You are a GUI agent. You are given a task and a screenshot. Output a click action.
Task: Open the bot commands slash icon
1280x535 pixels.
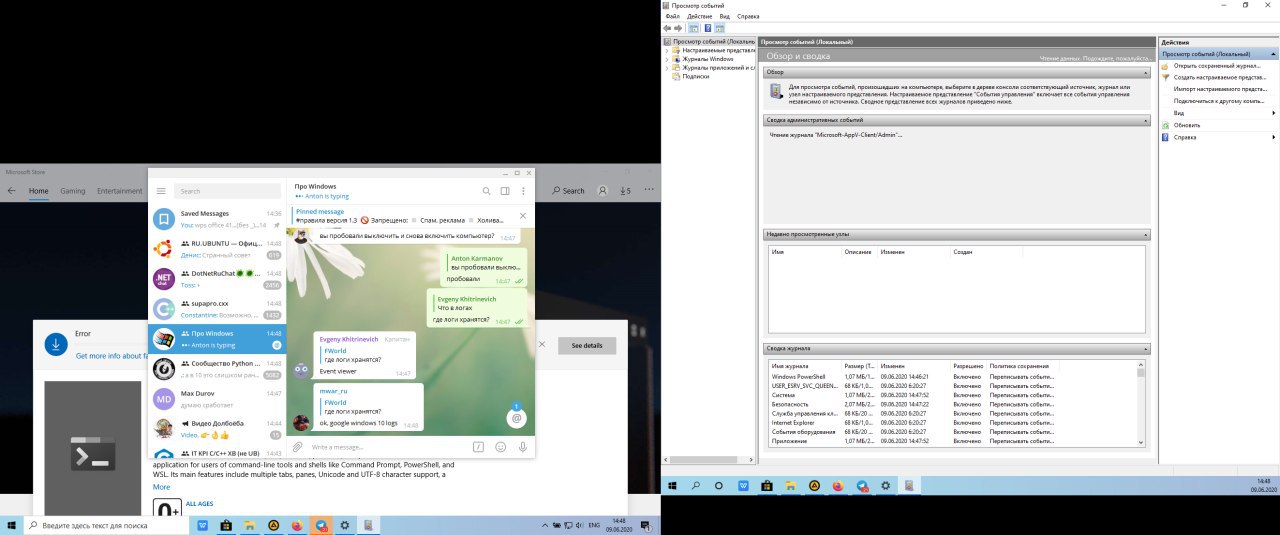point(479,447)
